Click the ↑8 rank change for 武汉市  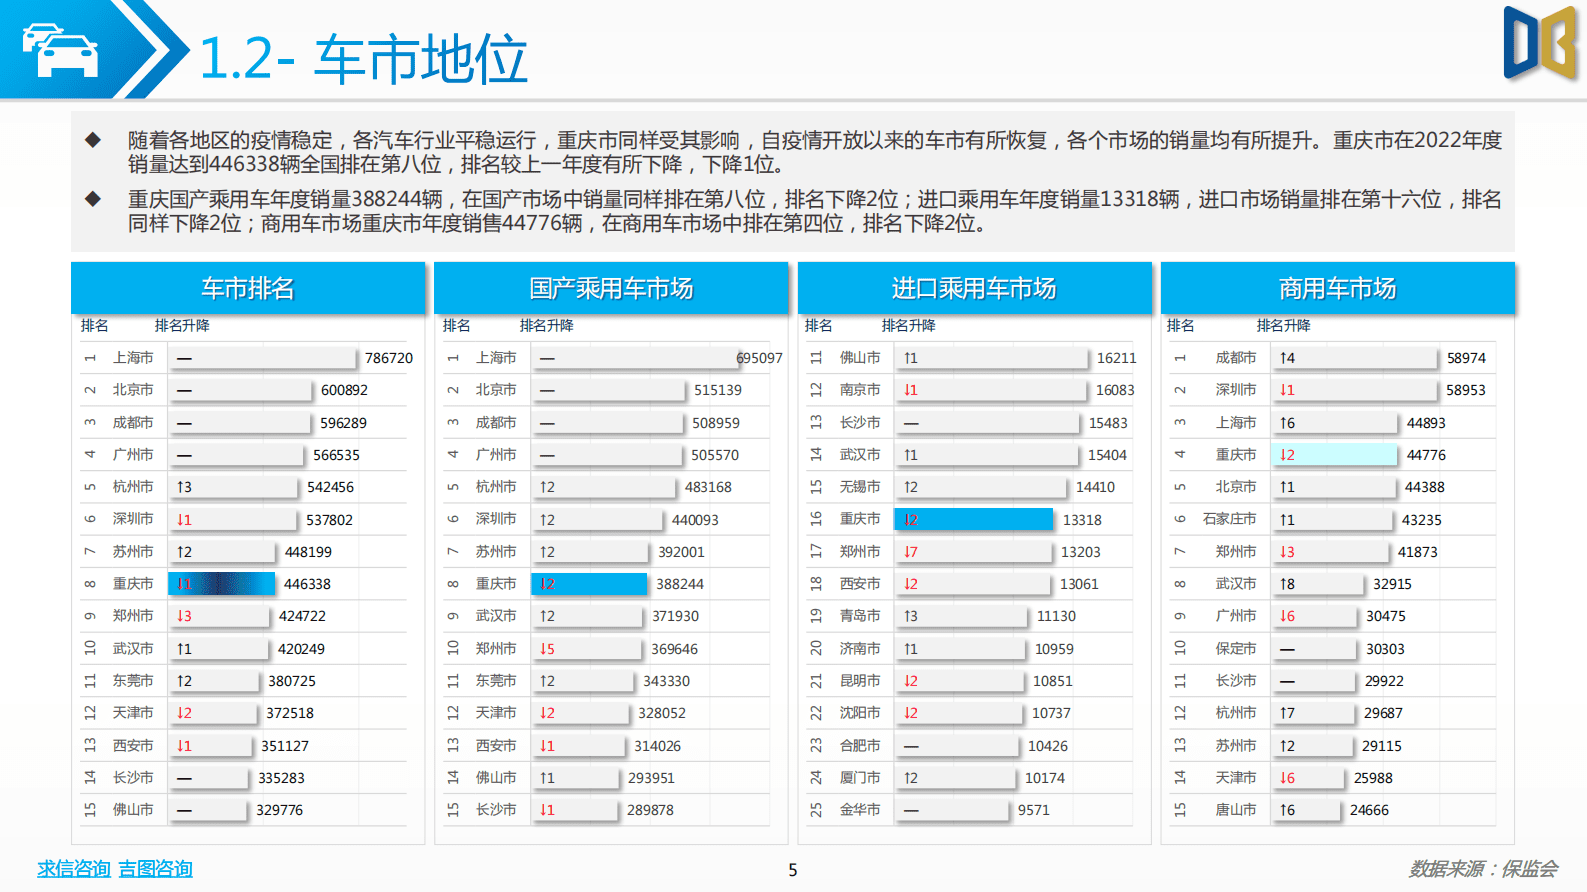tap(1287, 584)
